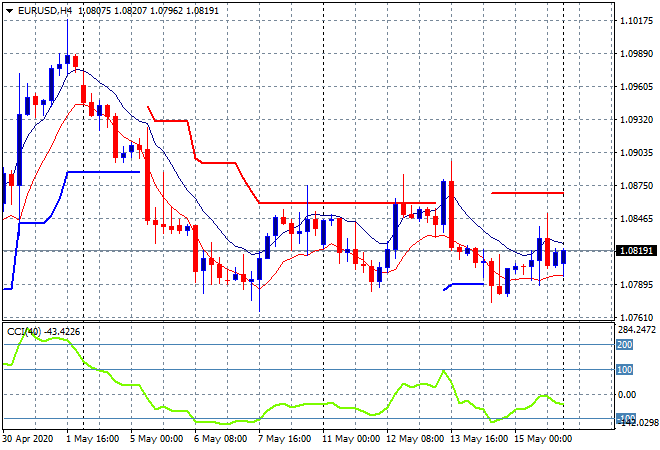The image size is (660, 450).
Task: Click the 15 May 00:00 time label
Action: point(543,439)
